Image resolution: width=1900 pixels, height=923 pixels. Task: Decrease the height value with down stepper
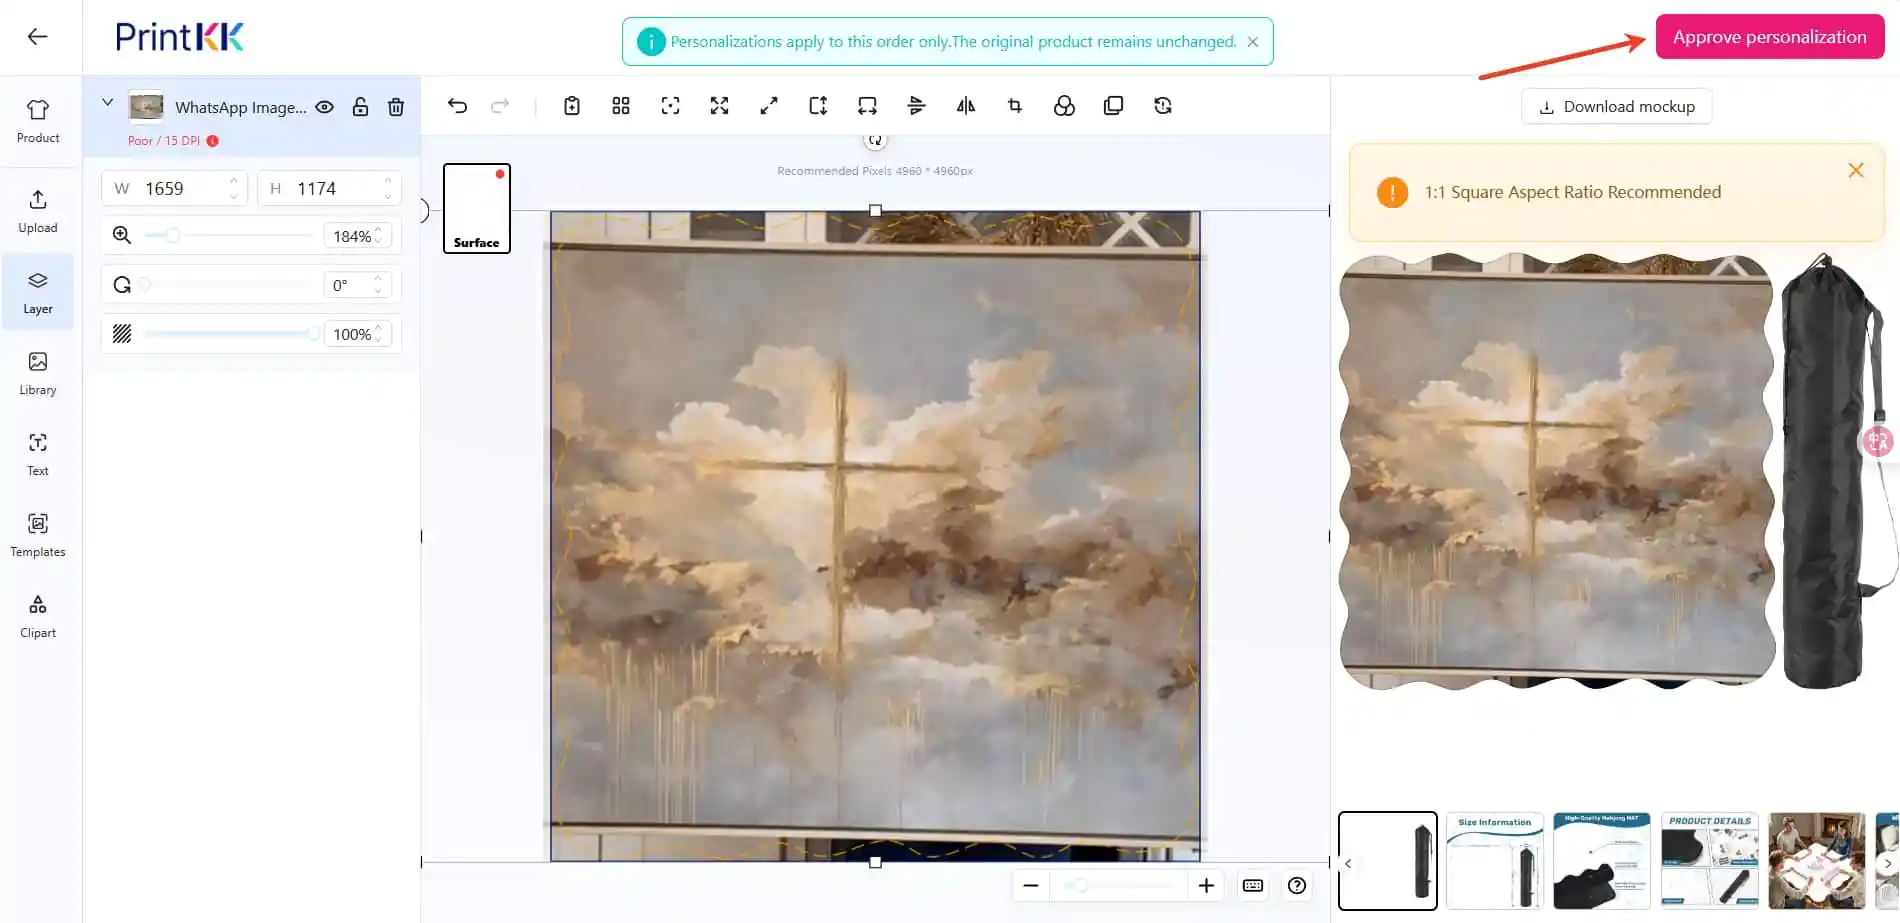tap(387, 195)
